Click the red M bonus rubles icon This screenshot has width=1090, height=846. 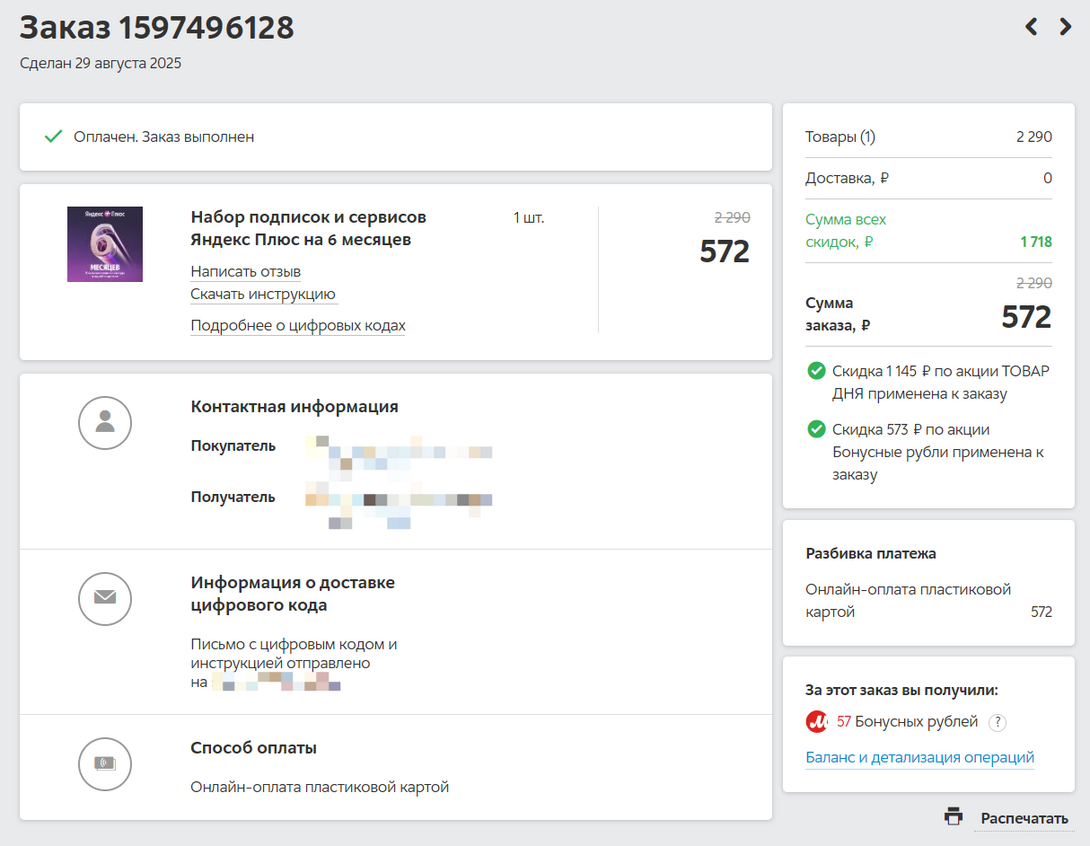pos(817,722)
